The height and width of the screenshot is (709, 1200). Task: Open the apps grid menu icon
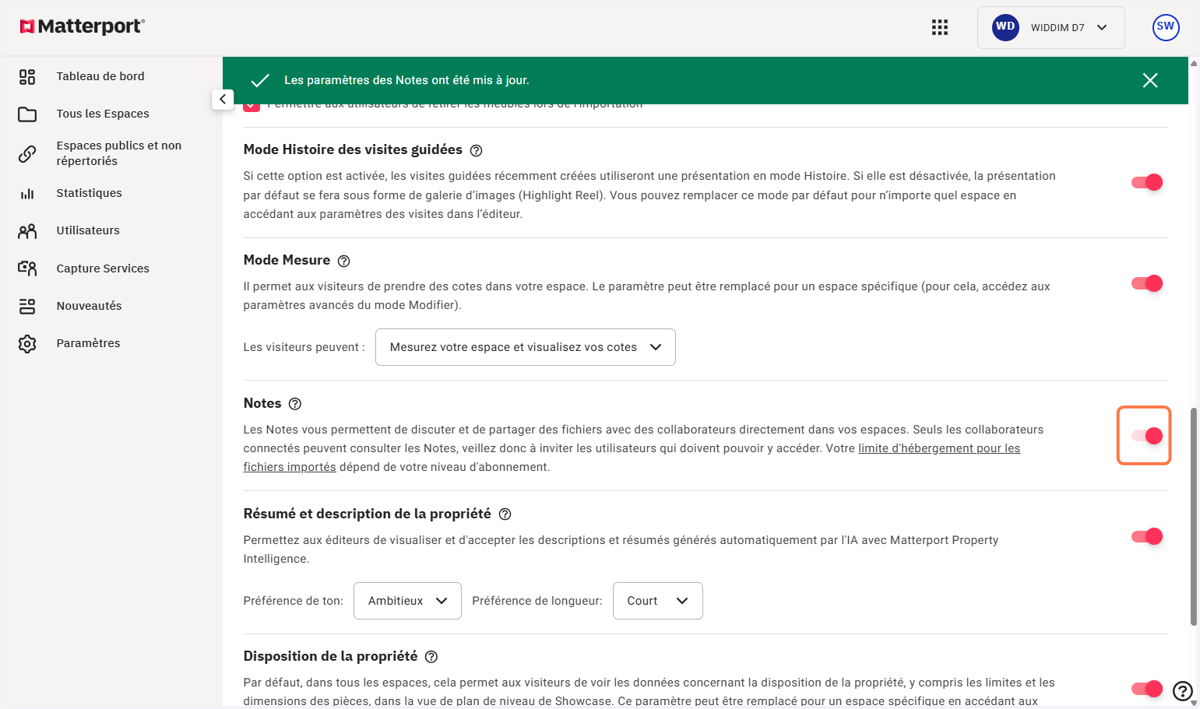coord(940,28)
